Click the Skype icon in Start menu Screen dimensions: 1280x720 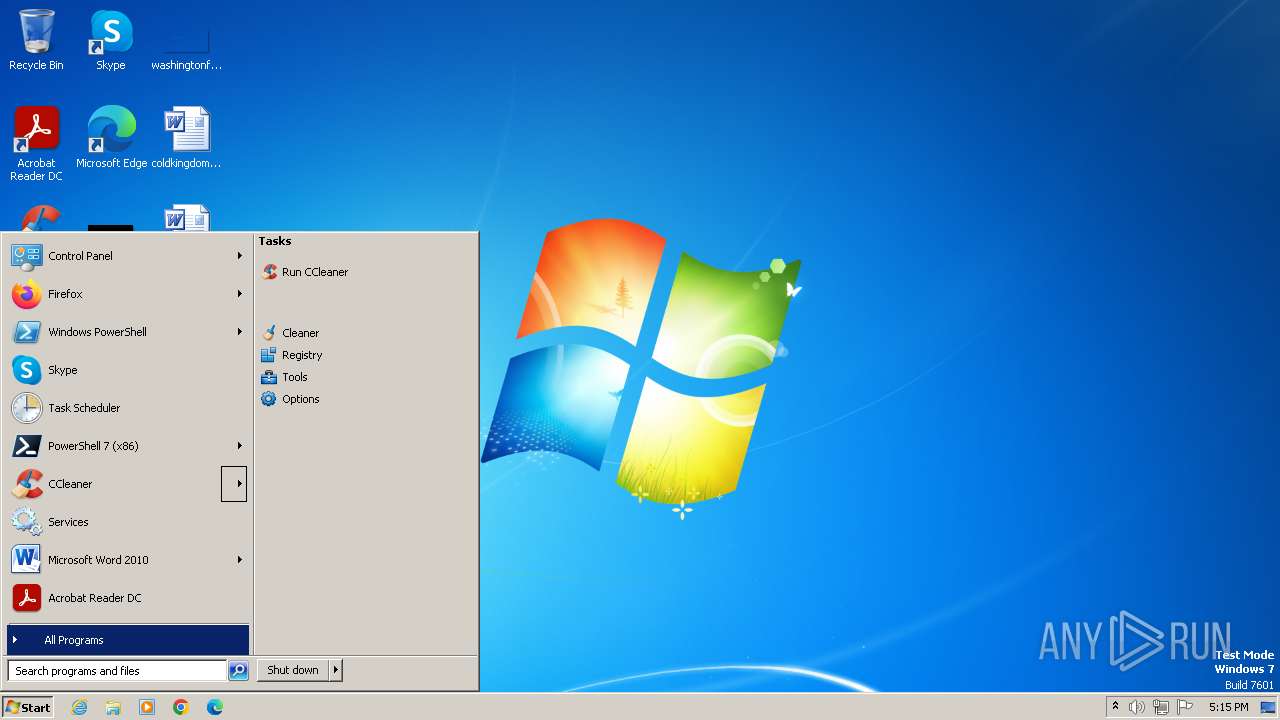[x=27, y=370]
